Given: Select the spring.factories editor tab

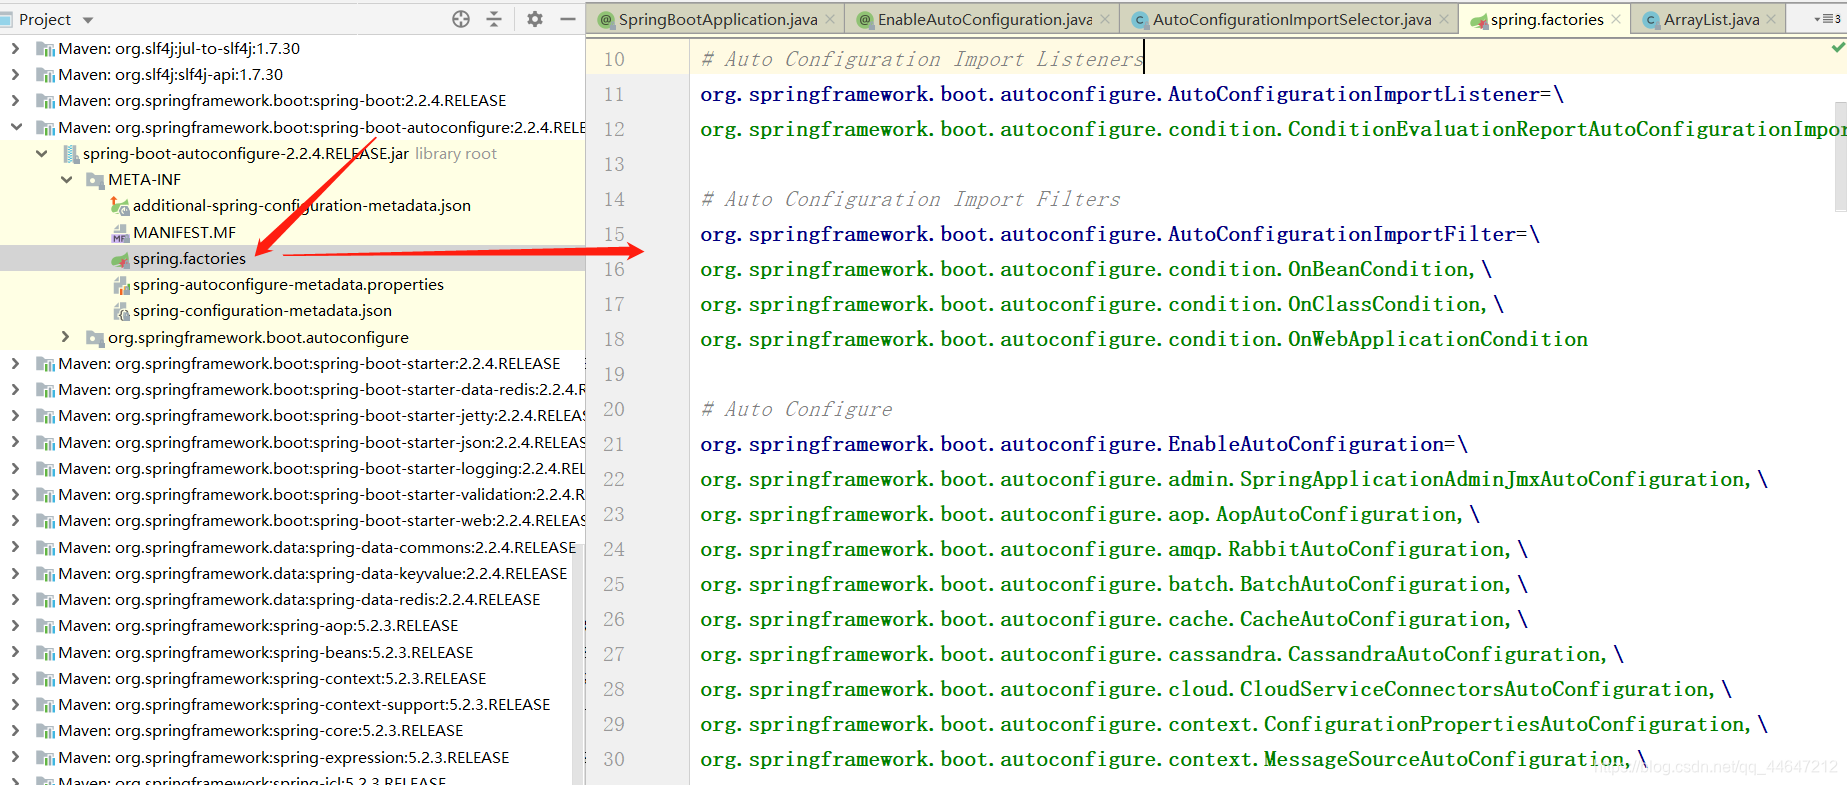Looking at the screenshot, I should pos(1546,19).
